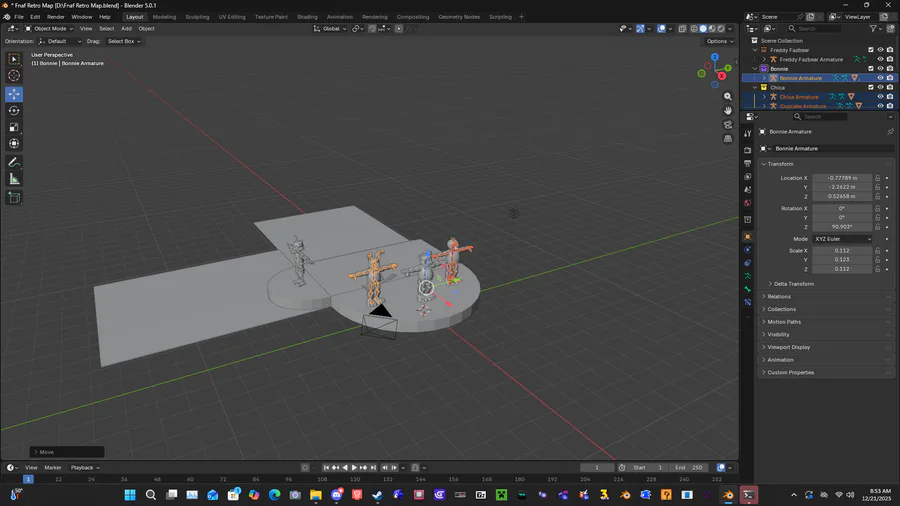Open the Output properties tab
The height and width of the screenshot is (506, 900).
tap(747, 164)
